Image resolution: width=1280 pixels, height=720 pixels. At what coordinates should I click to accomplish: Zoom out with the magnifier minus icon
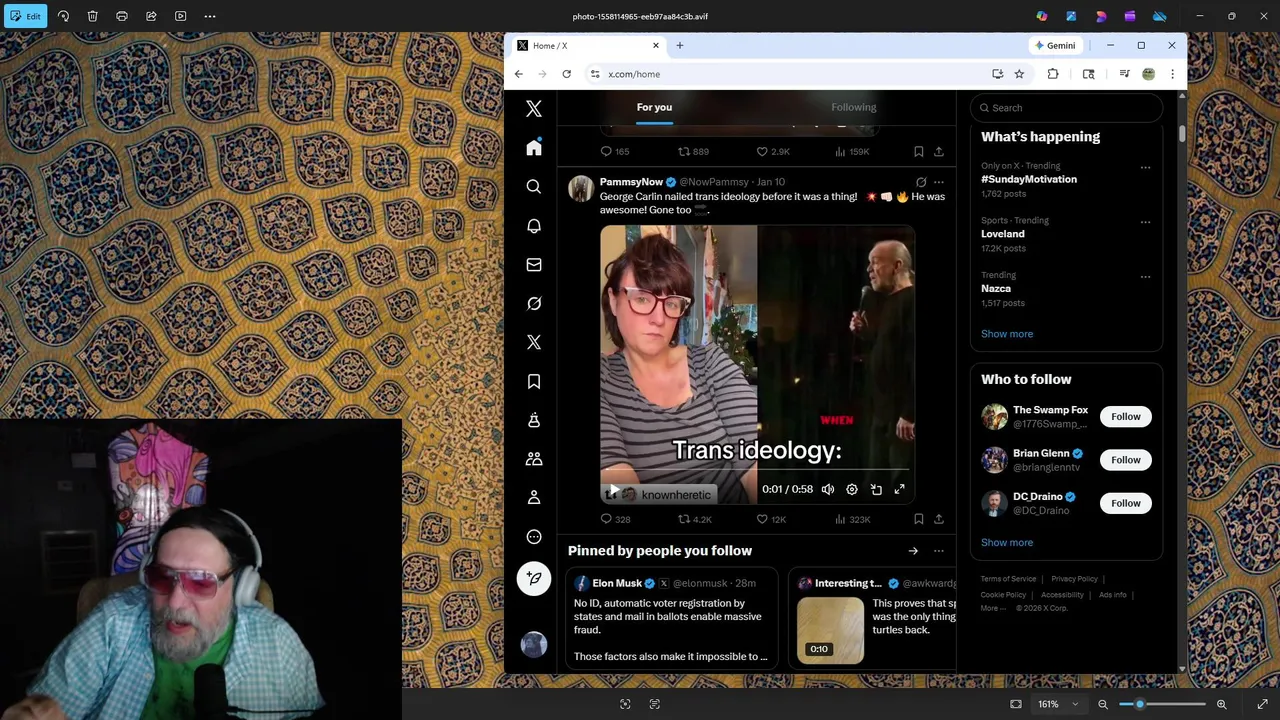(x=1103, y=704)
